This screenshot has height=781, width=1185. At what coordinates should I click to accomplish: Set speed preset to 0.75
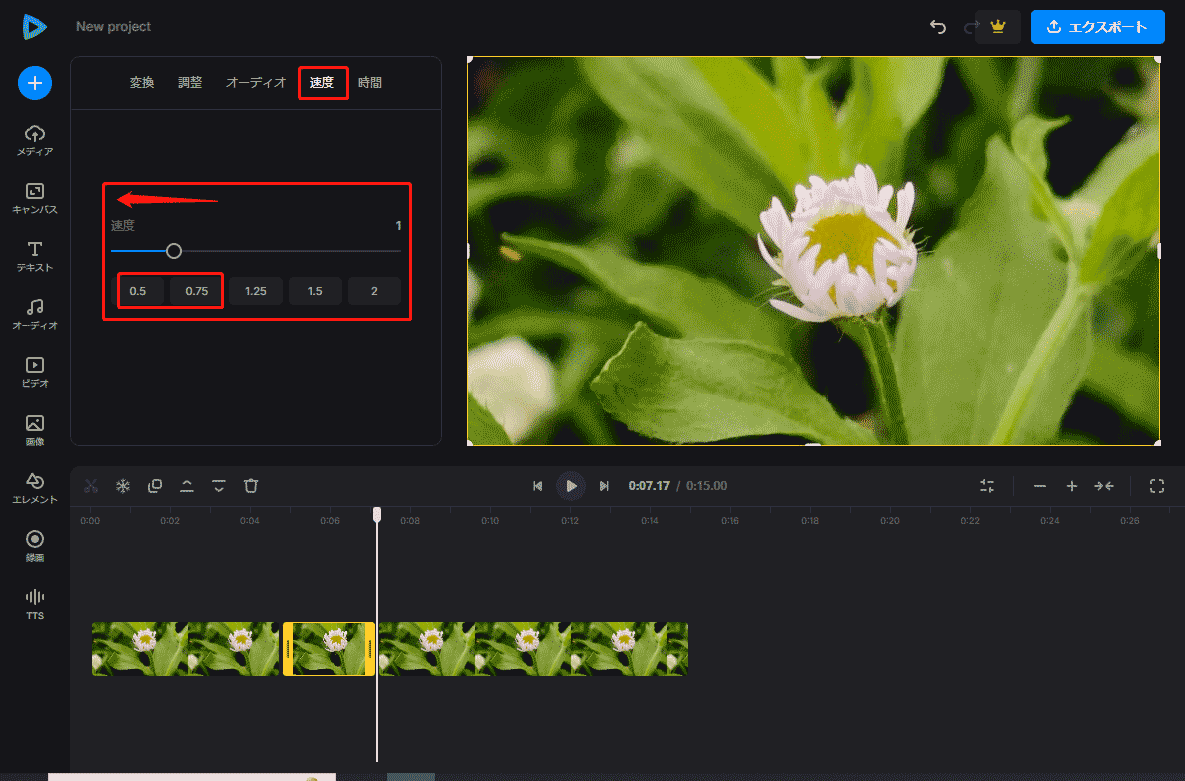coord(196,291)
